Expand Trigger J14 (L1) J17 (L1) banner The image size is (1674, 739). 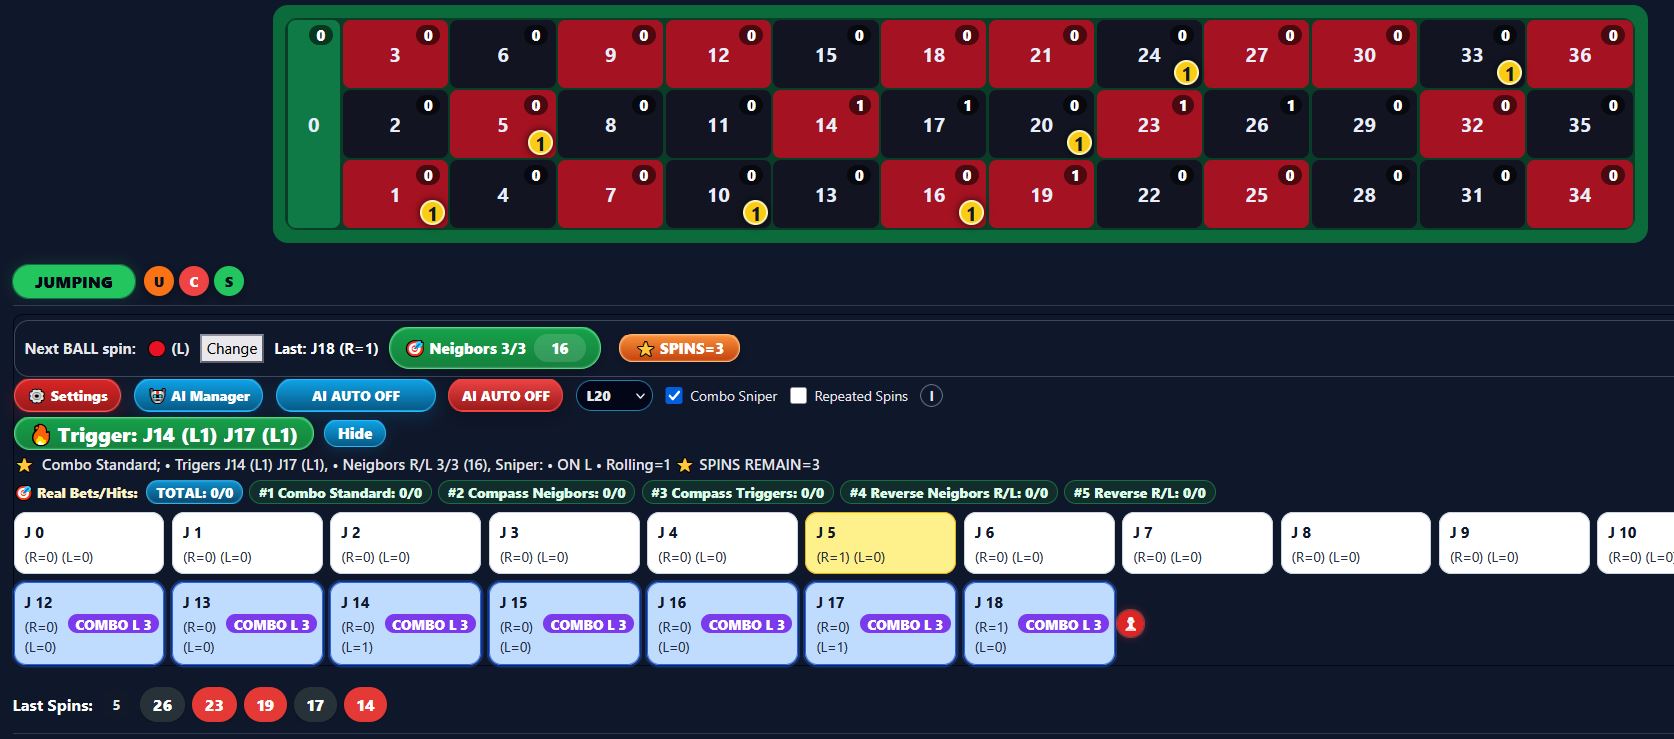[164, 434]
